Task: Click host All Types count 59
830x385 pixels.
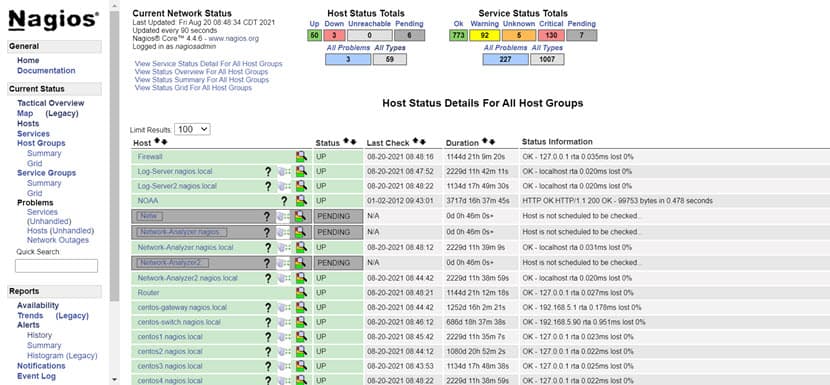Action: [390, 59]
